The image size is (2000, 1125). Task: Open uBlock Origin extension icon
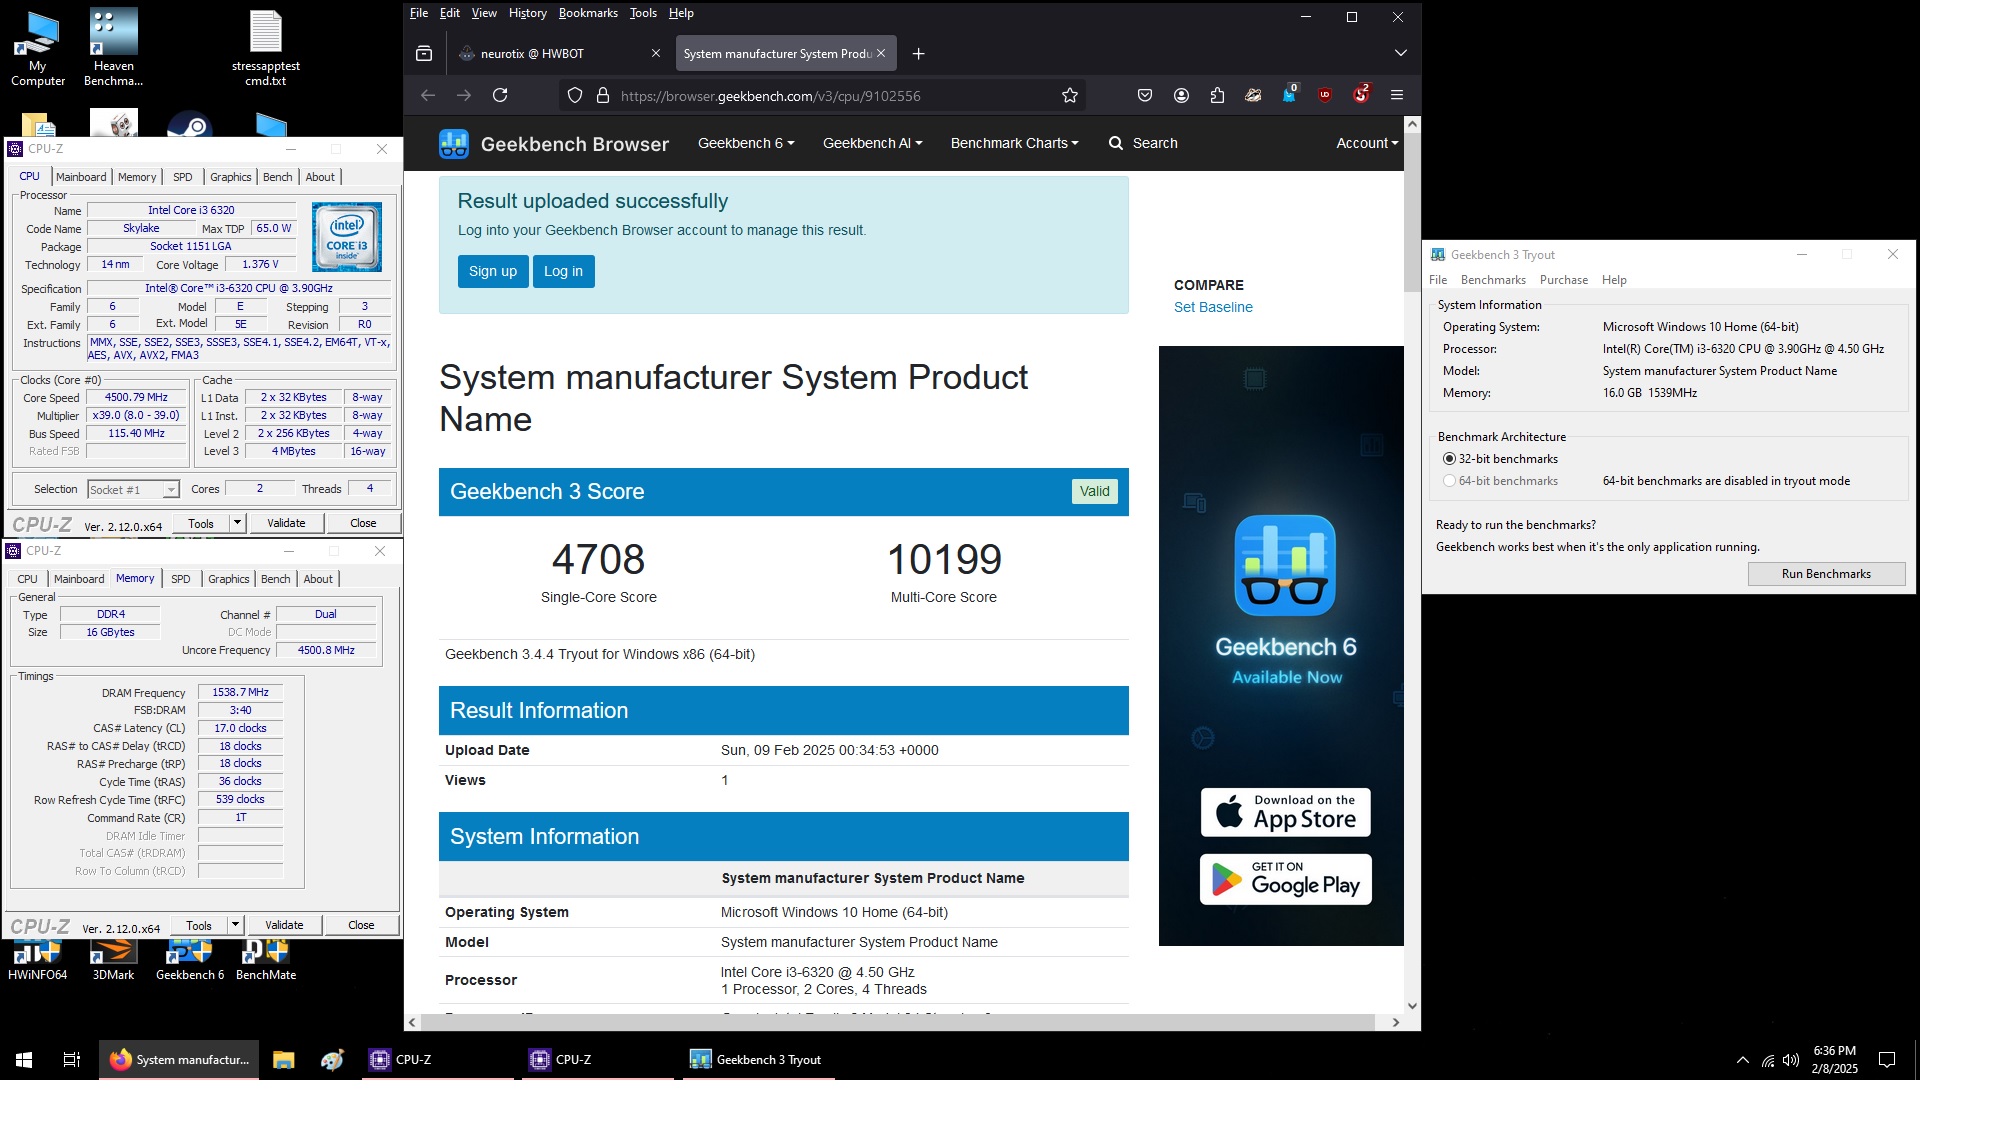coord(1325,95)
